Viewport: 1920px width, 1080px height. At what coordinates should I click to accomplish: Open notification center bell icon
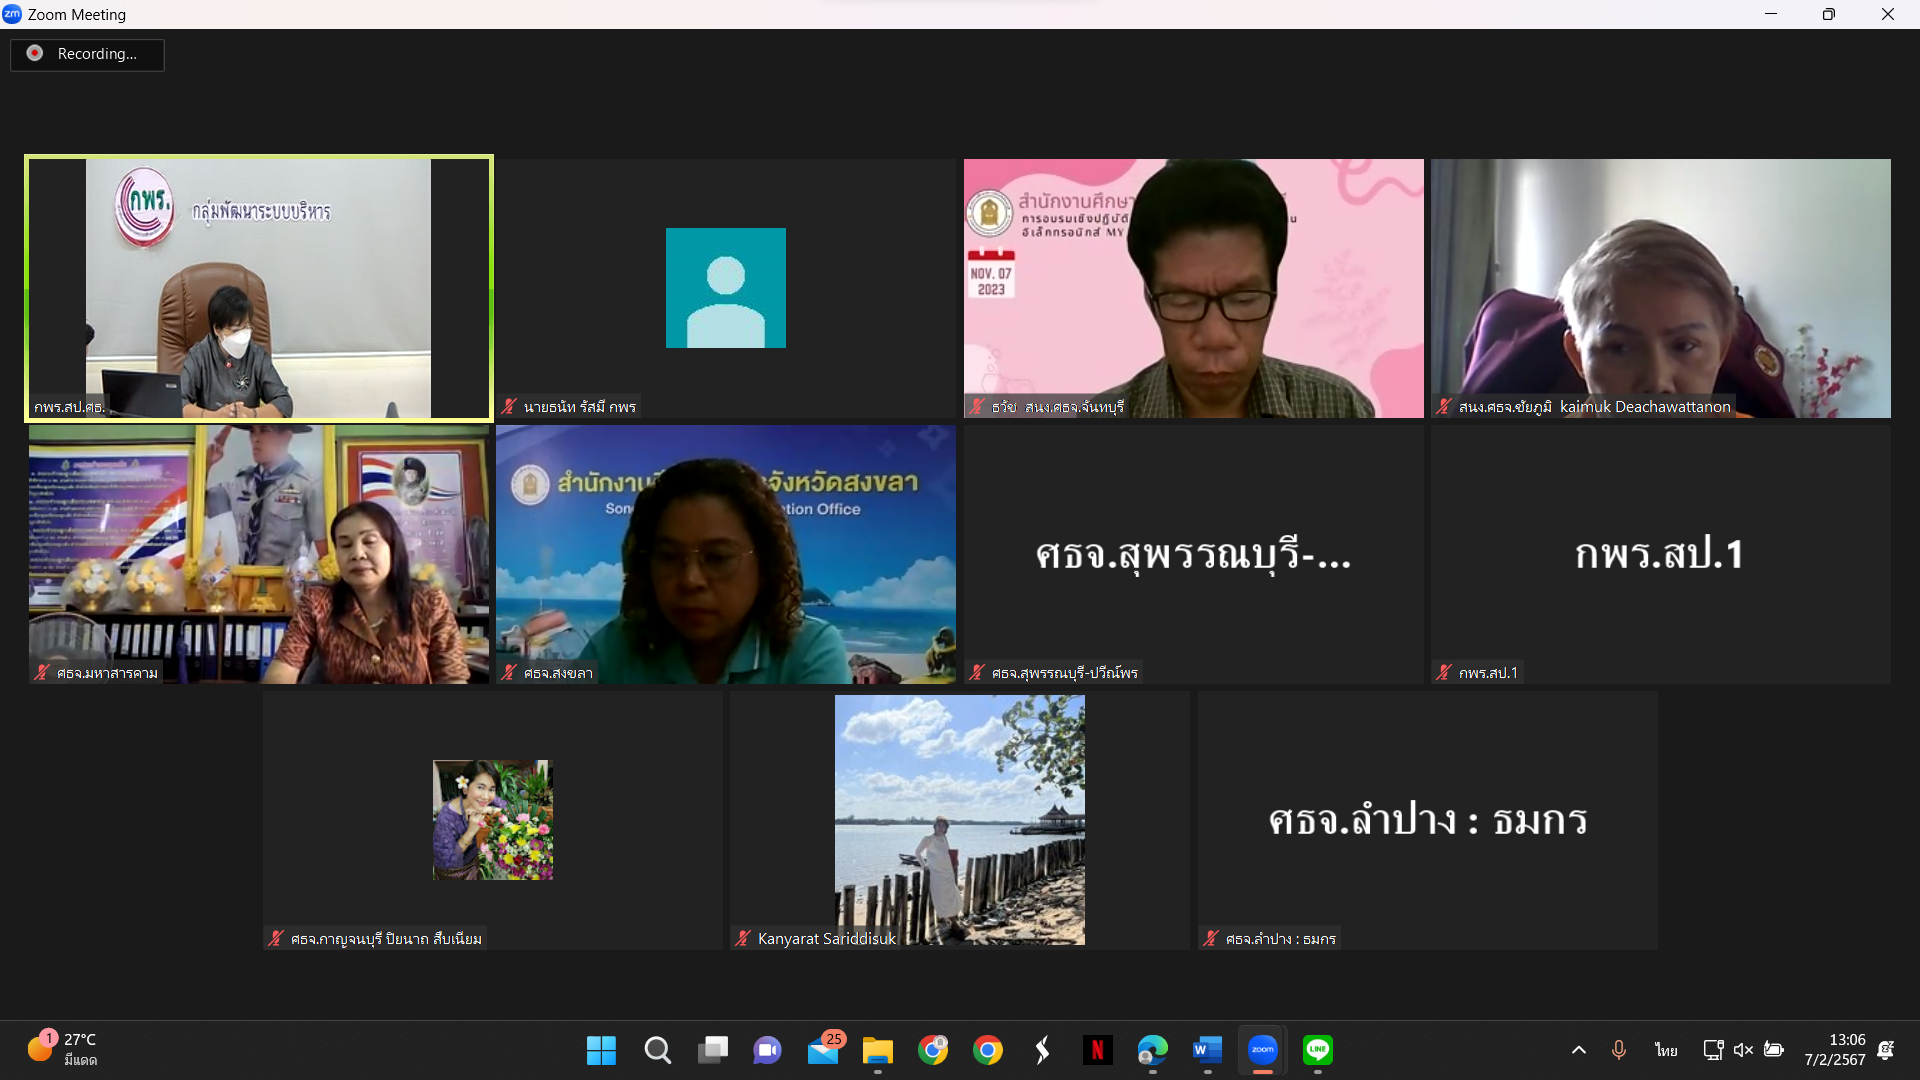click(1886, 1050)
